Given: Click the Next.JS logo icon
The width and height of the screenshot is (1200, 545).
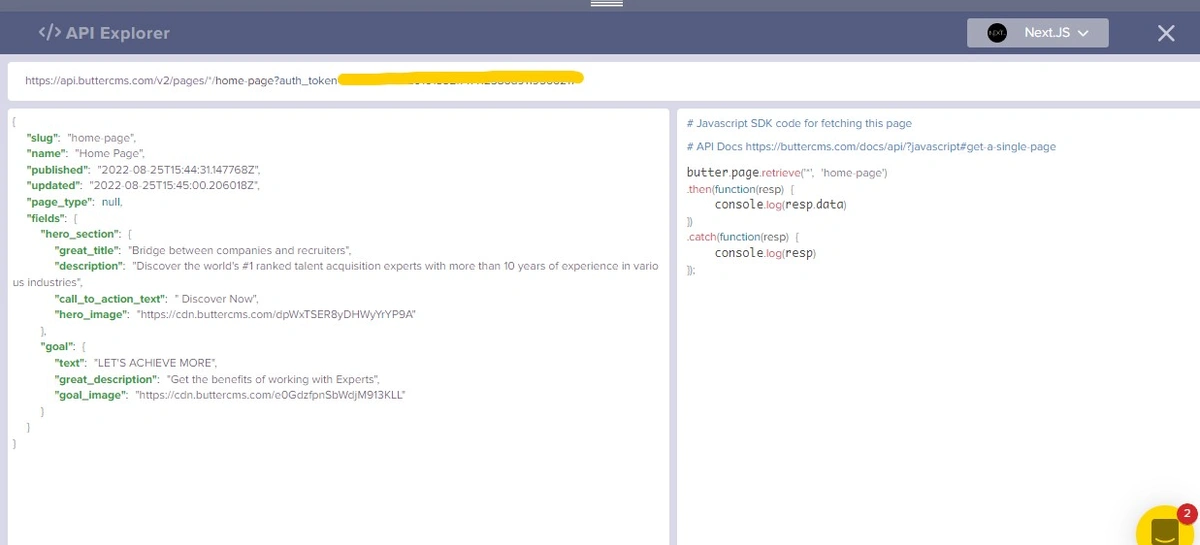Looking at the screenshot, I should pos(996,33).
